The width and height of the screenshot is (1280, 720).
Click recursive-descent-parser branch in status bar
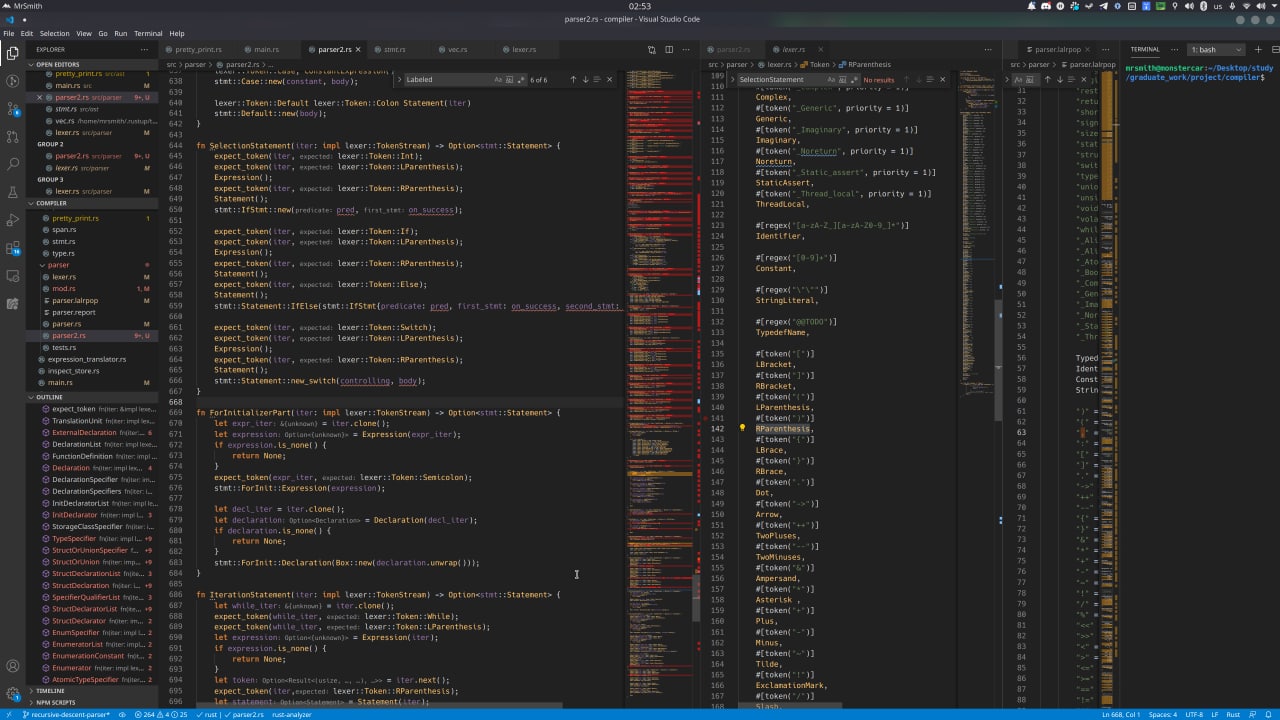pos(66,715)
